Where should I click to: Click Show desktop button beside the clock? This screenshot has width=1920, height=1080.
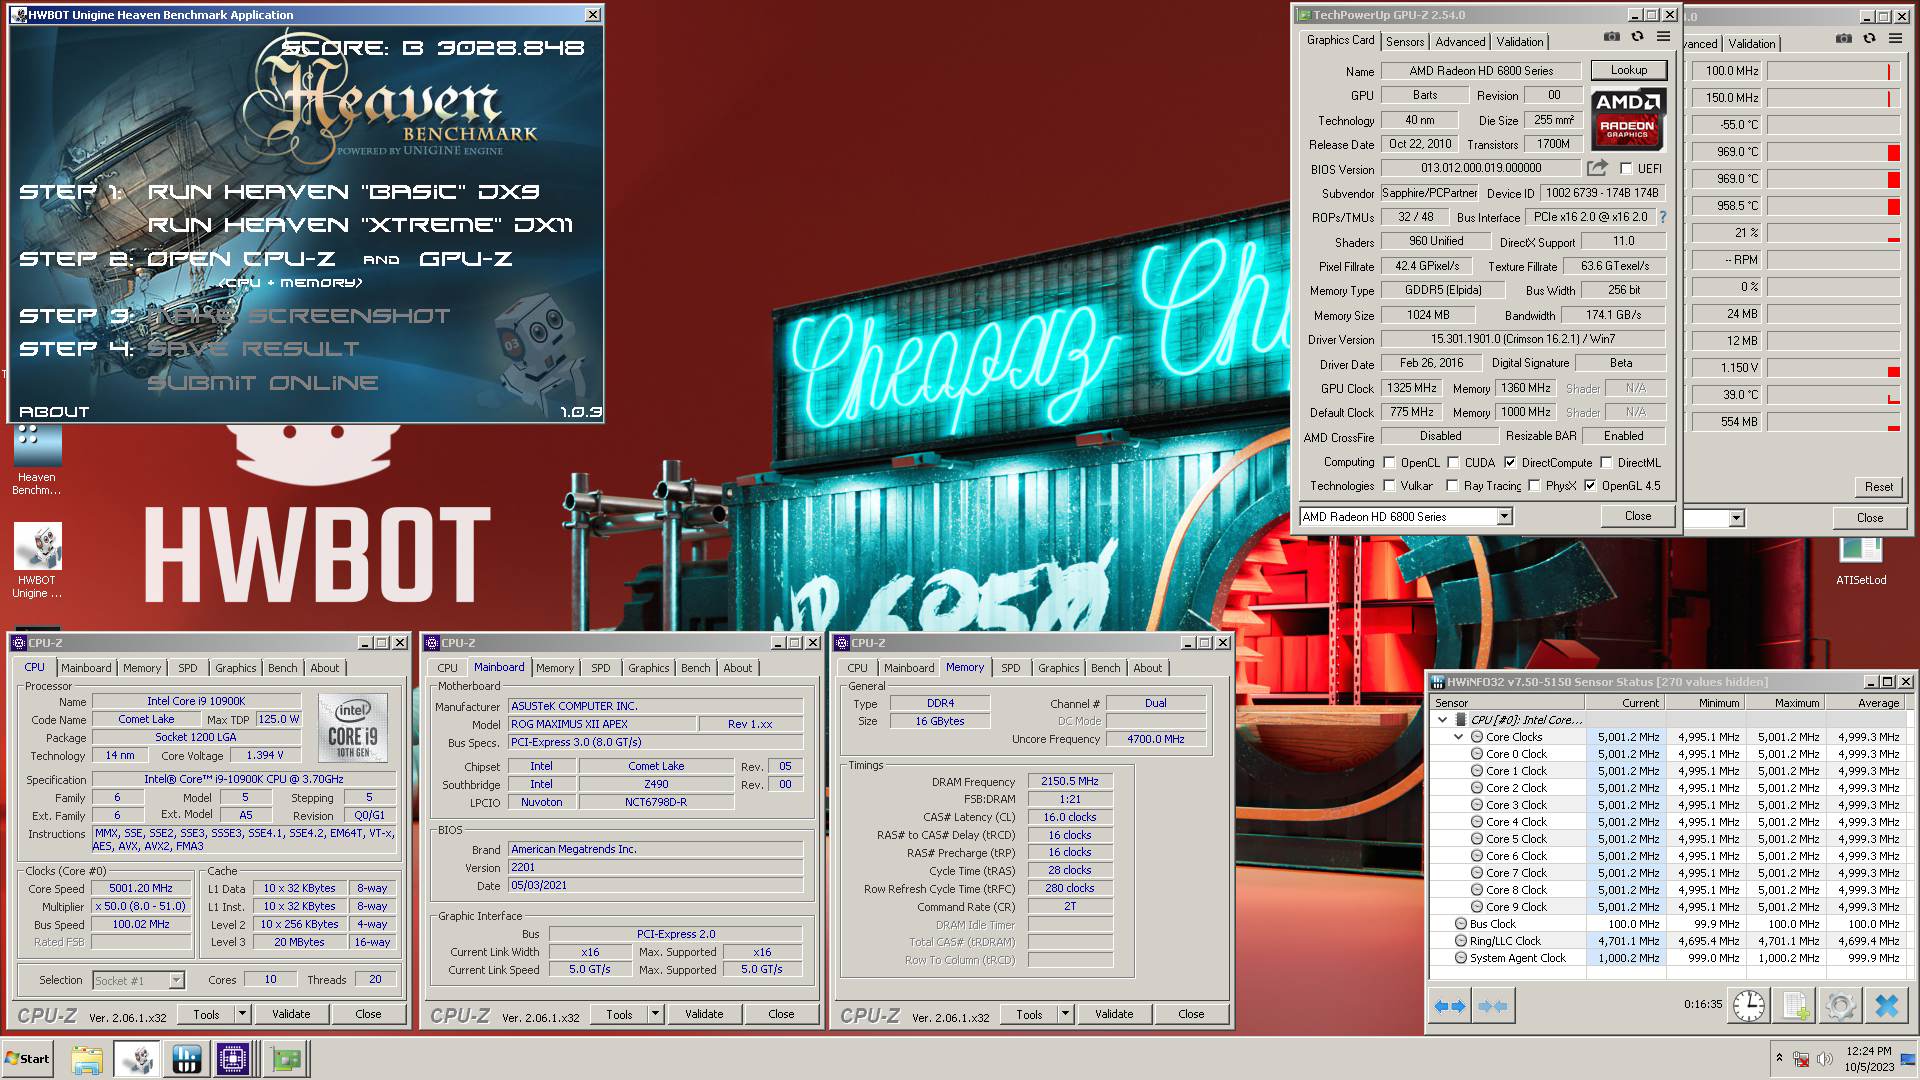point(1910,1059)
